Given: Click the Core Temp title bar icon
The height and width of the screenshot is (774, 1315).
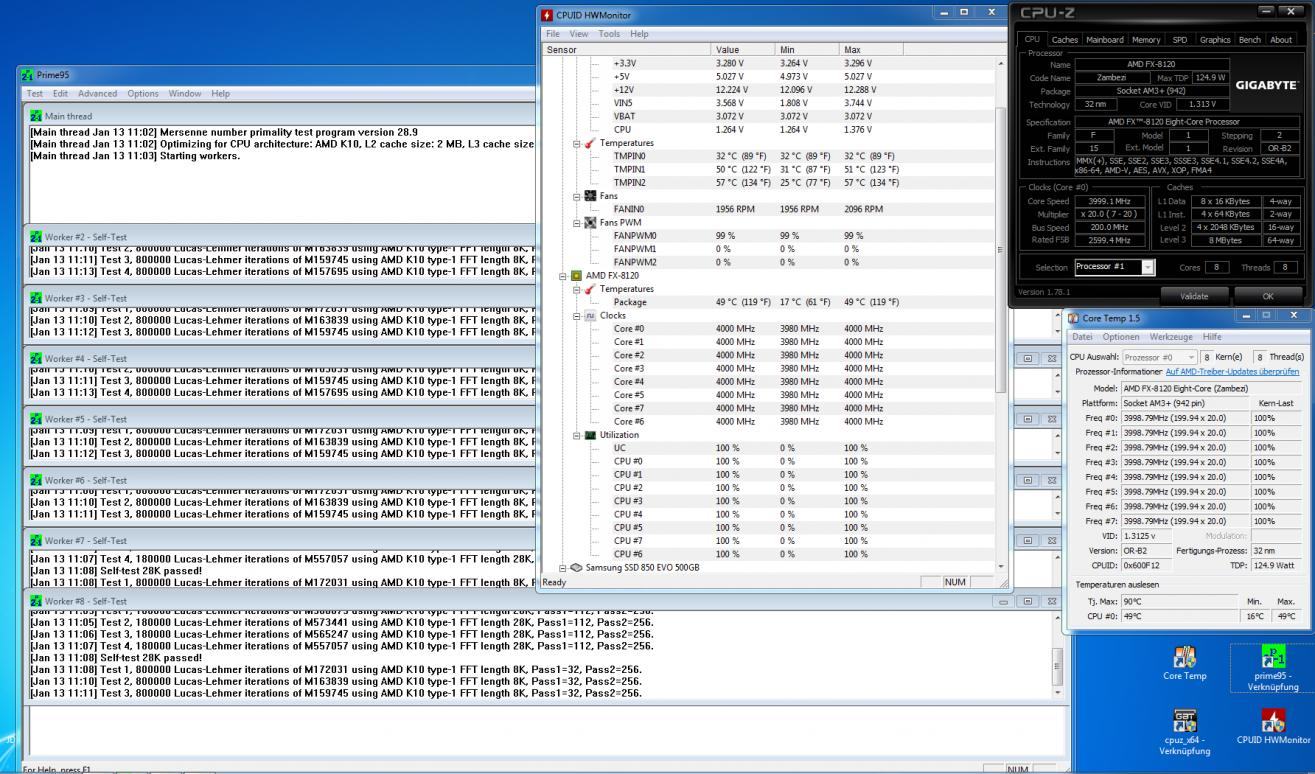Looking at the screenshot, I should pyautogui.click(x=1074, y=317).
